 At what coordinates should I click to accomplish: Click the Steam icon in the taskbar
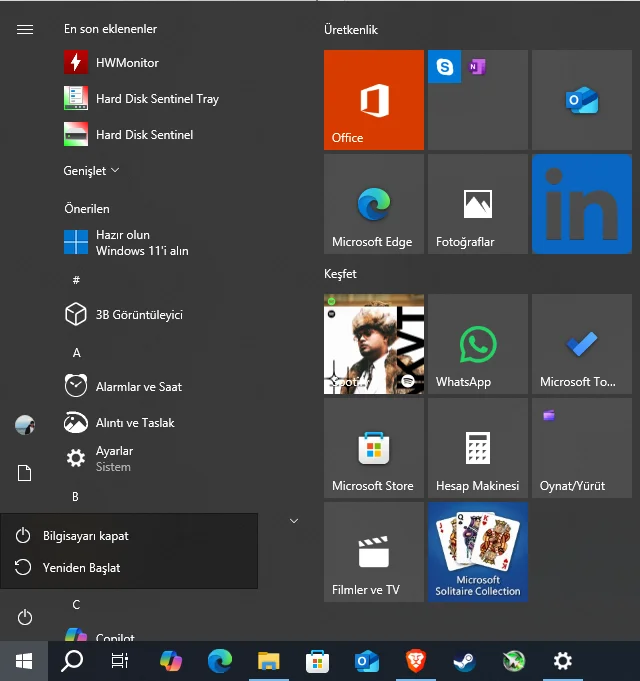(465, 660)
